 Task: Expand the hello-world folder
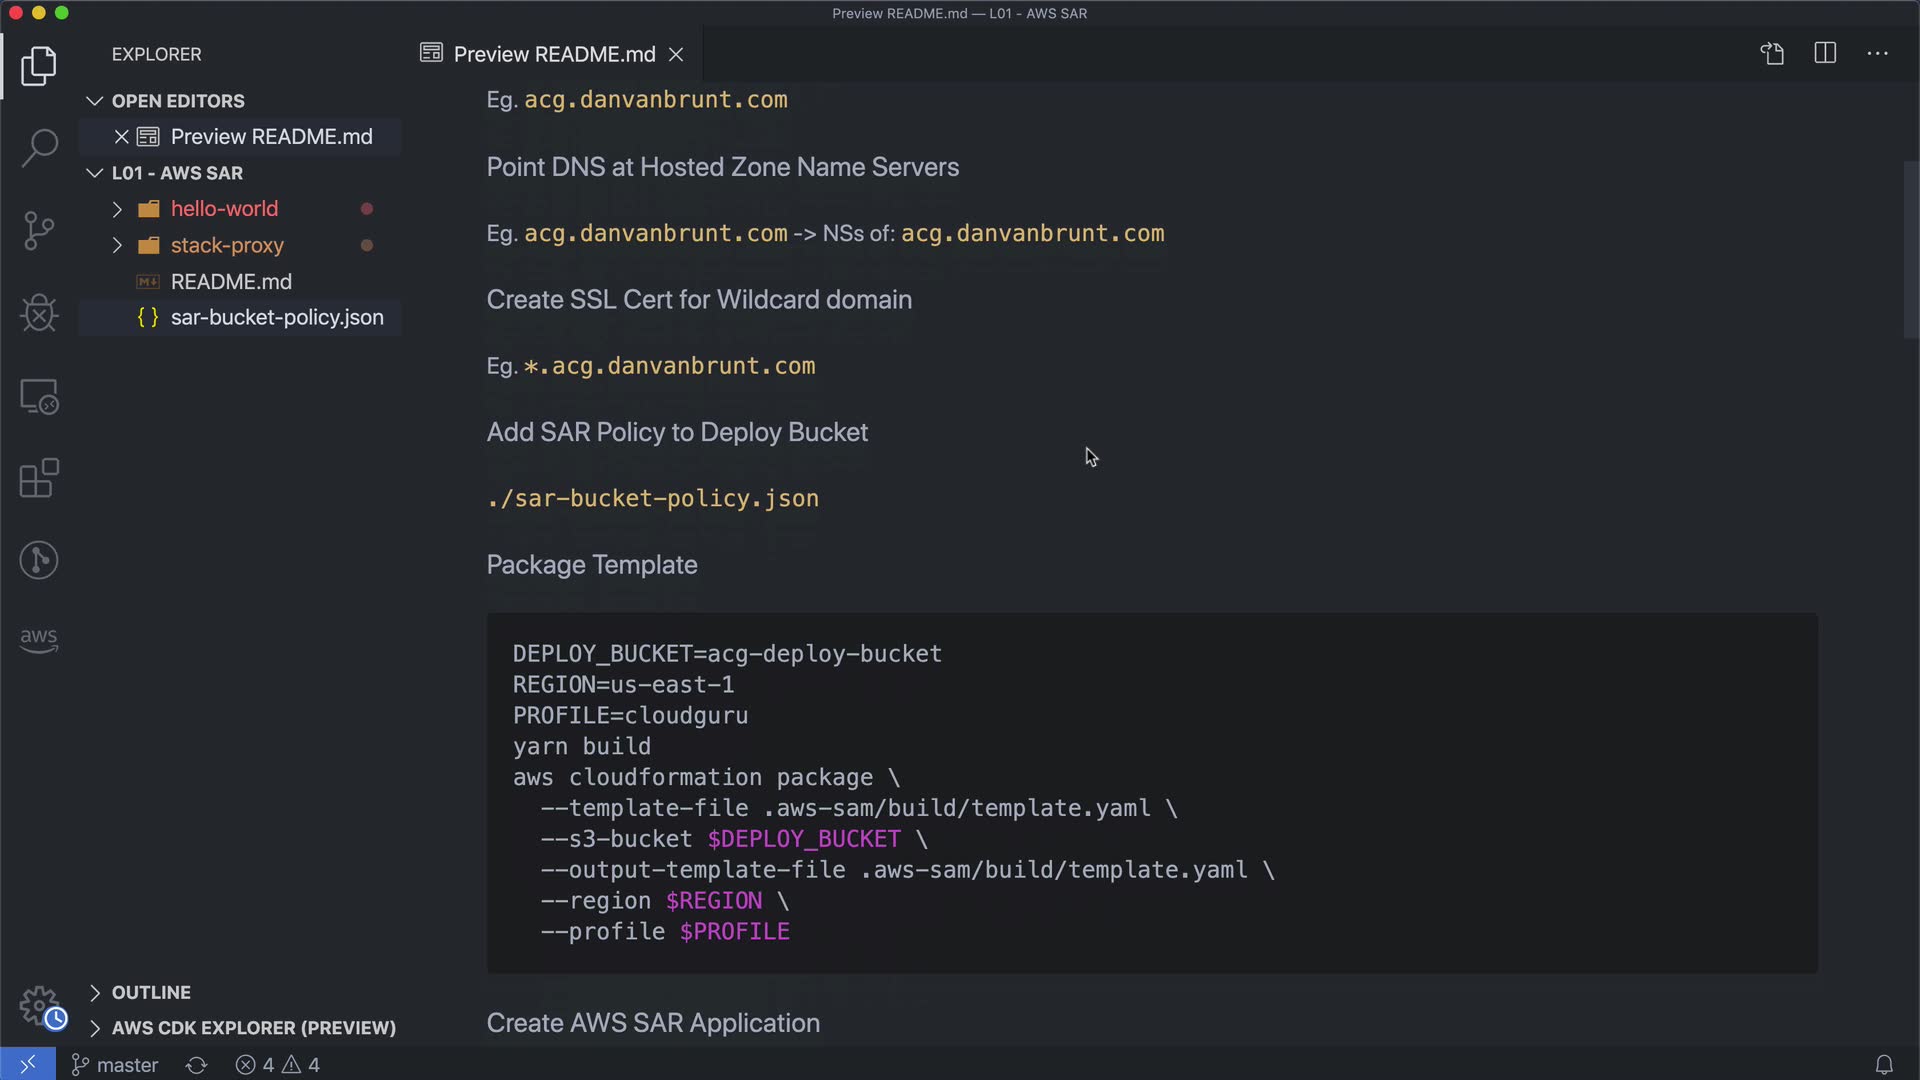coord(117,209)
